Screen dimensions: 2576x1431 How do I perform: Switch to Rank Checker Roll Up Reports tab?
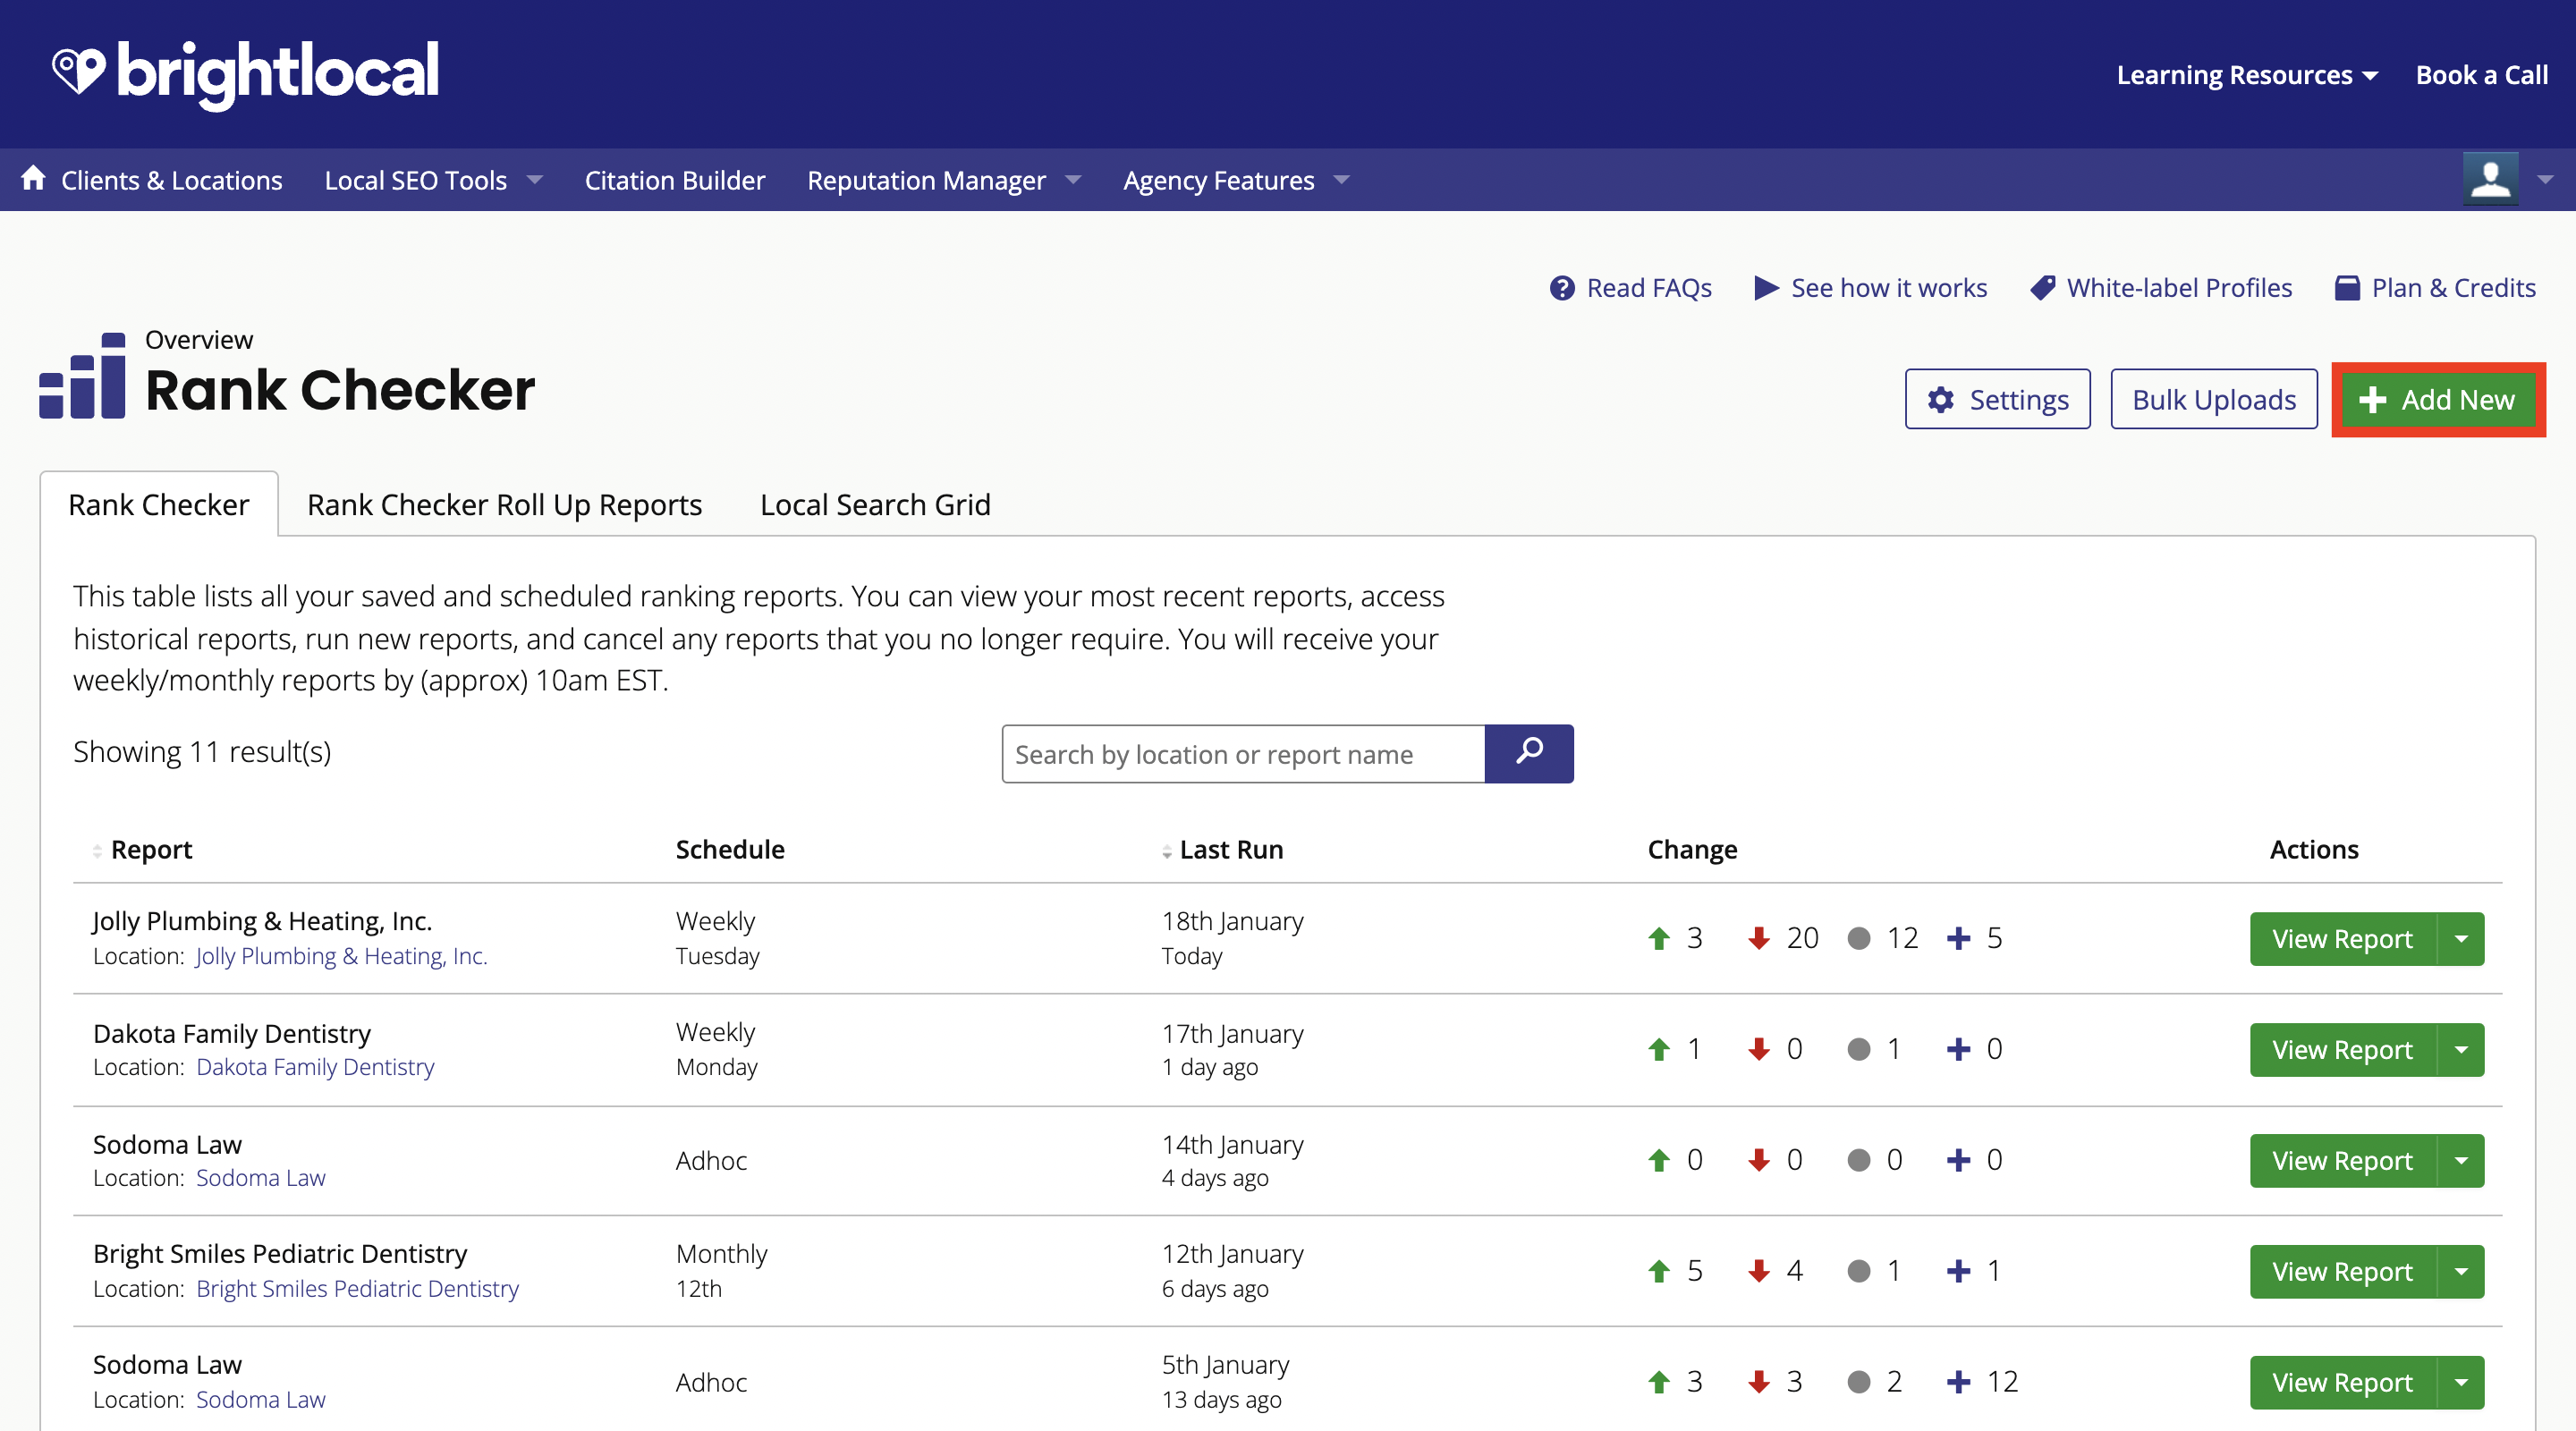point(504,504)
